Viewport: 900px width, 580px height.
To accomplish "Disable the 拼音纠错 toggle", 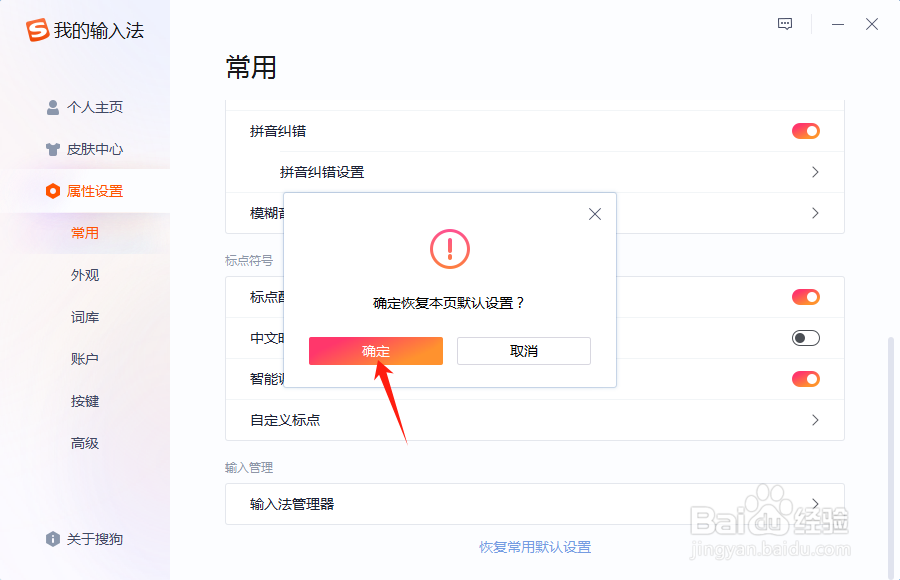I will [x=805, y=130].
